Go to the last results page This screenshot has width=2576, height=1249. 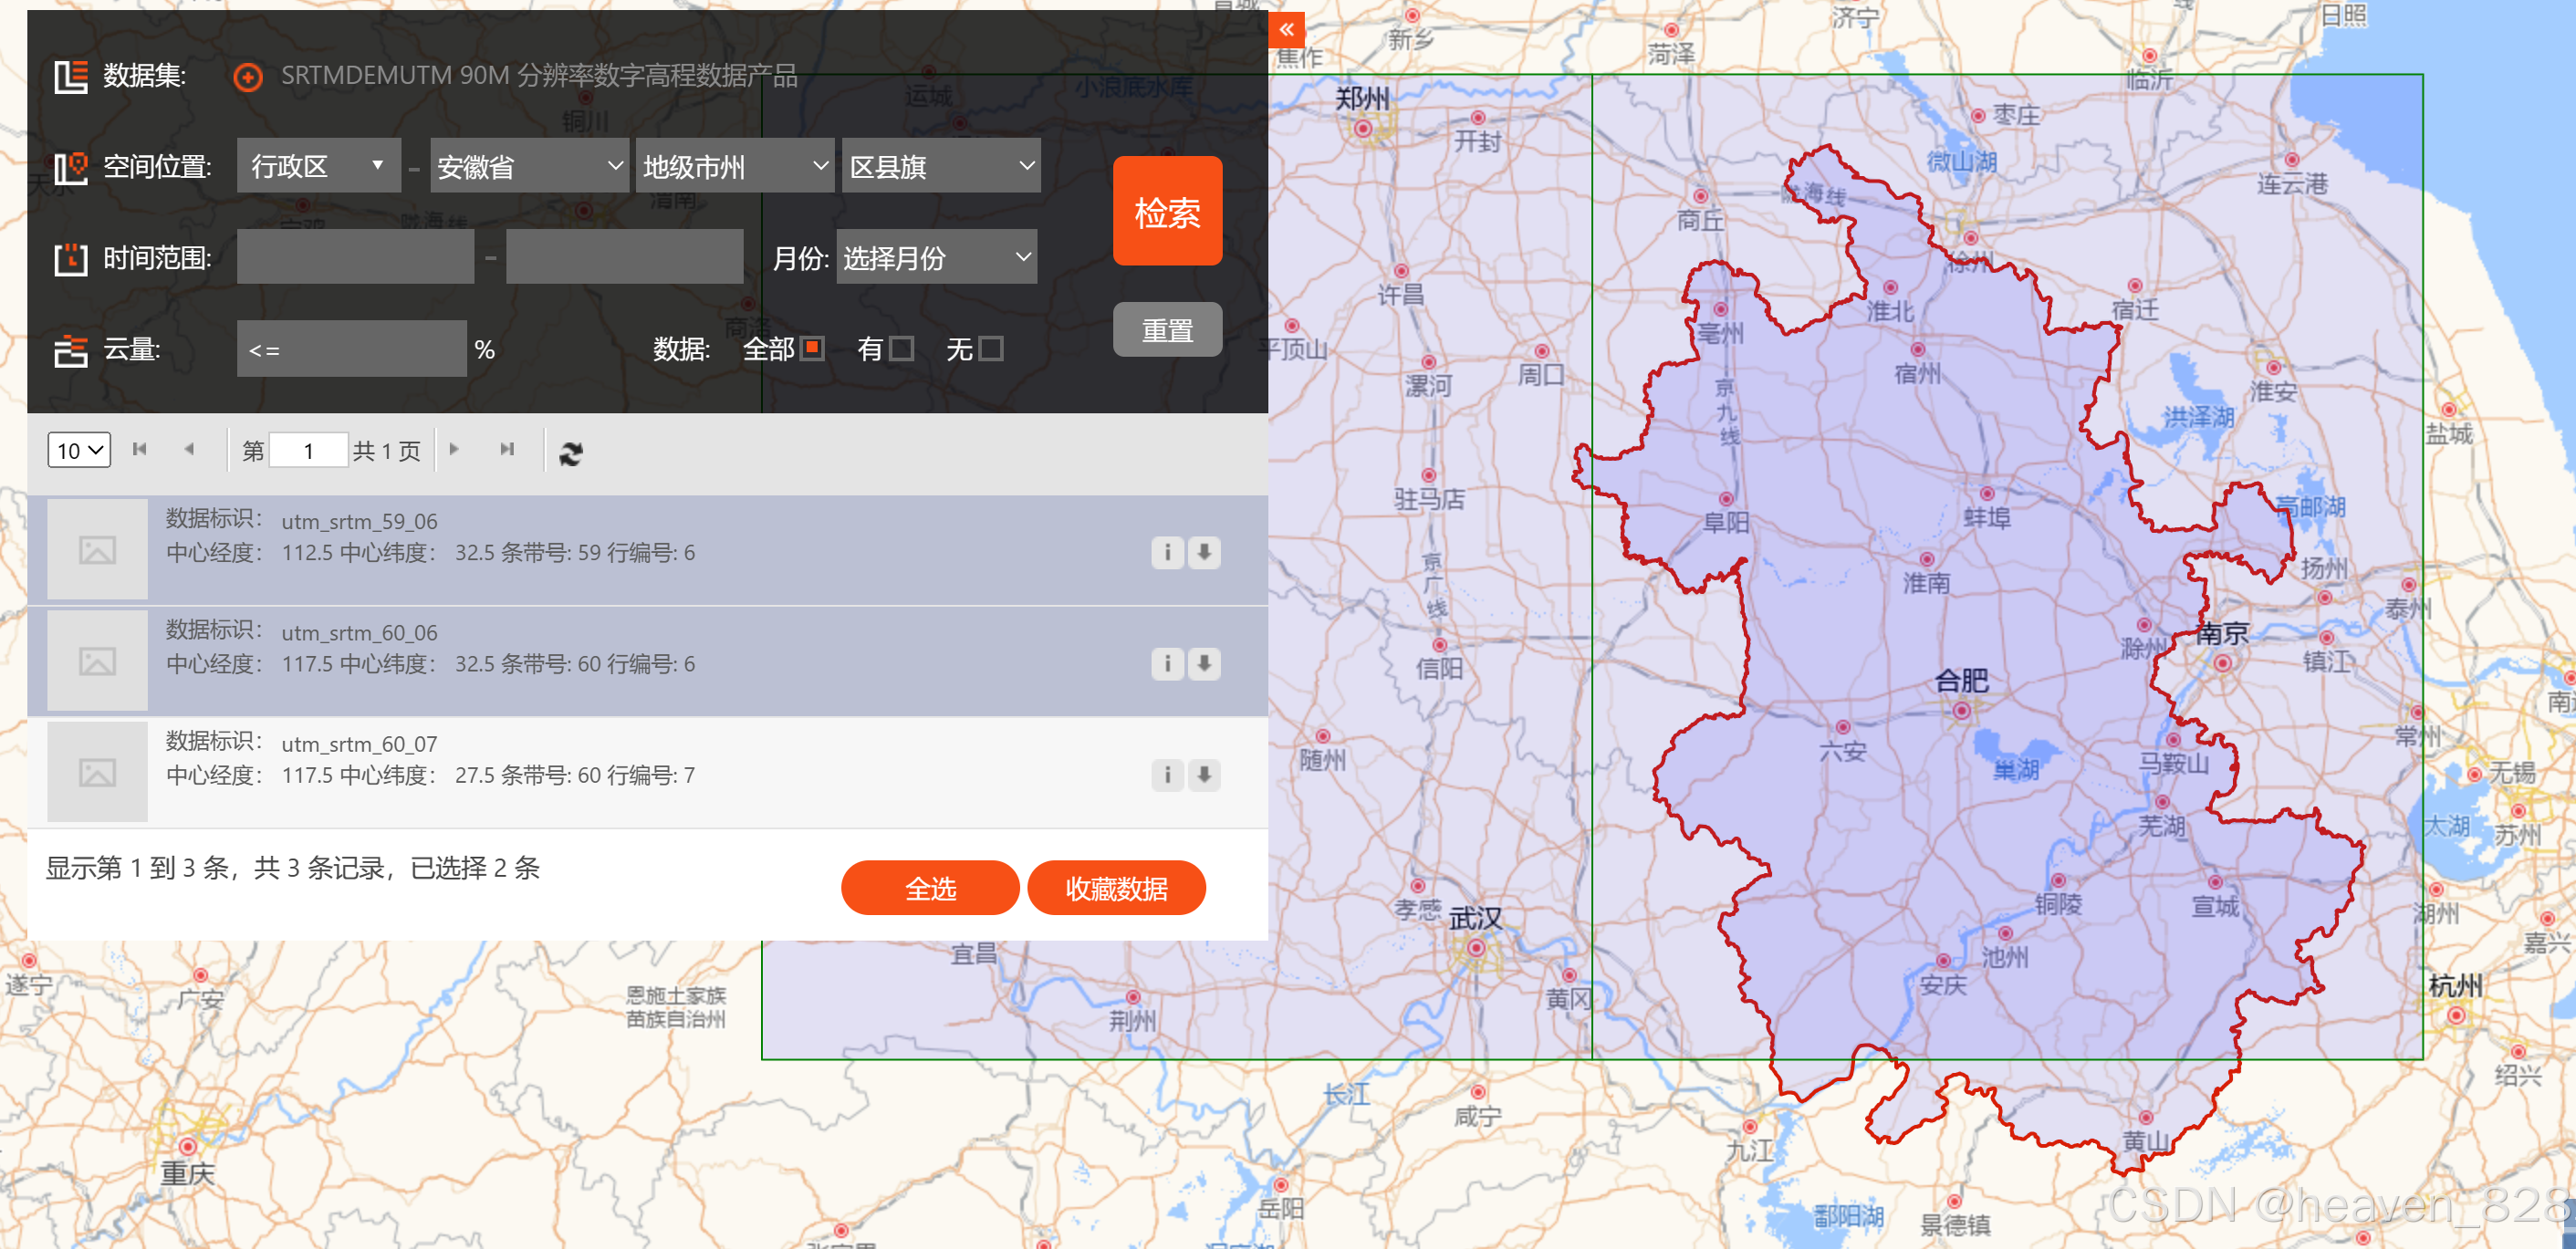pyautogui.click(x=507, y=450)
